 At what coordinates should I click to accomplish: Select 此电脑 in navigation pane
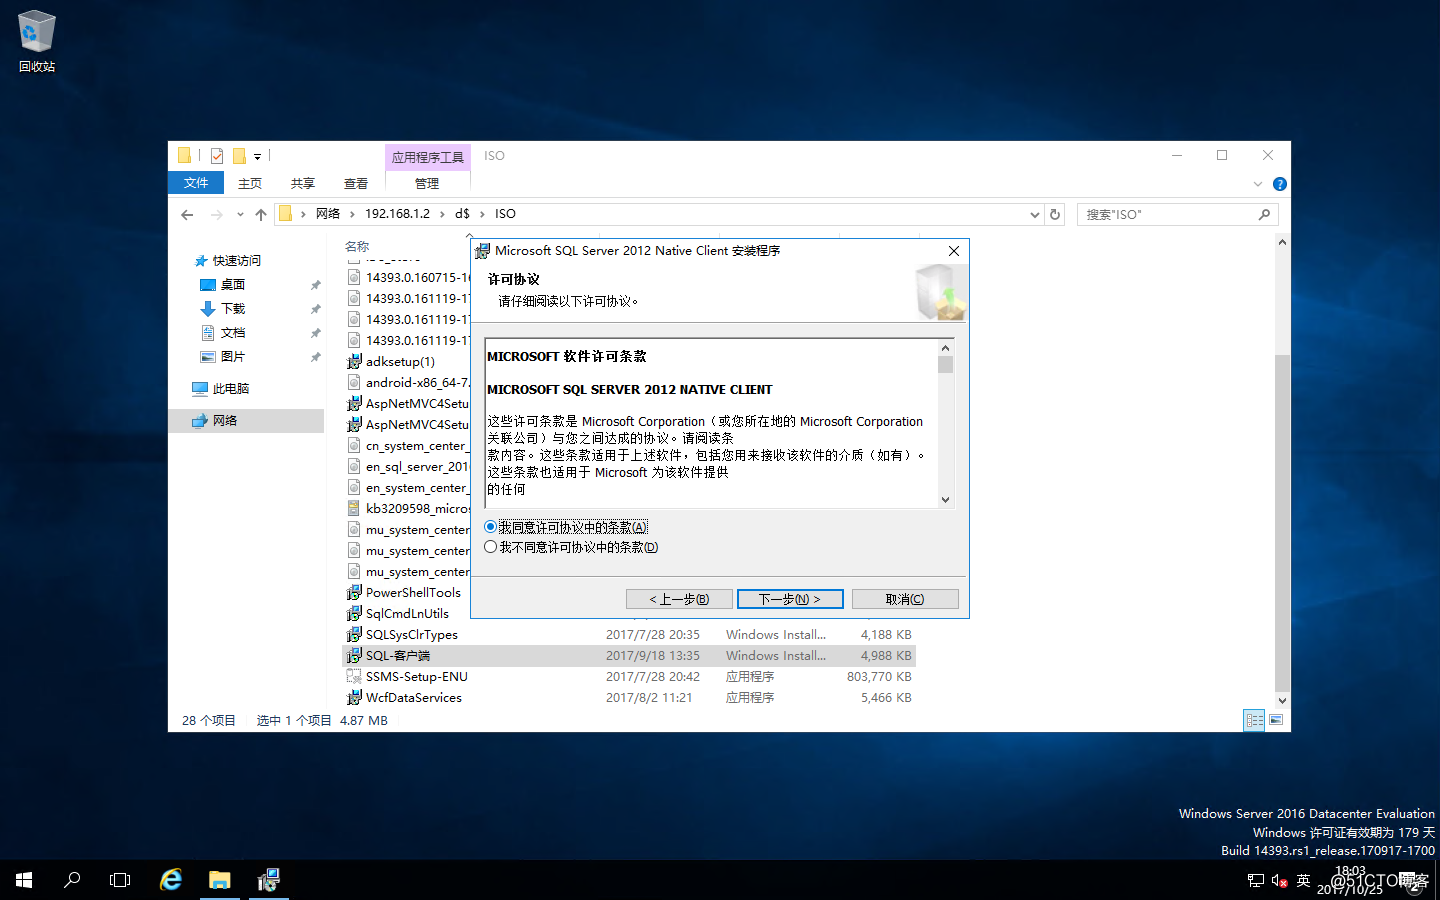(x=231, y=388)
